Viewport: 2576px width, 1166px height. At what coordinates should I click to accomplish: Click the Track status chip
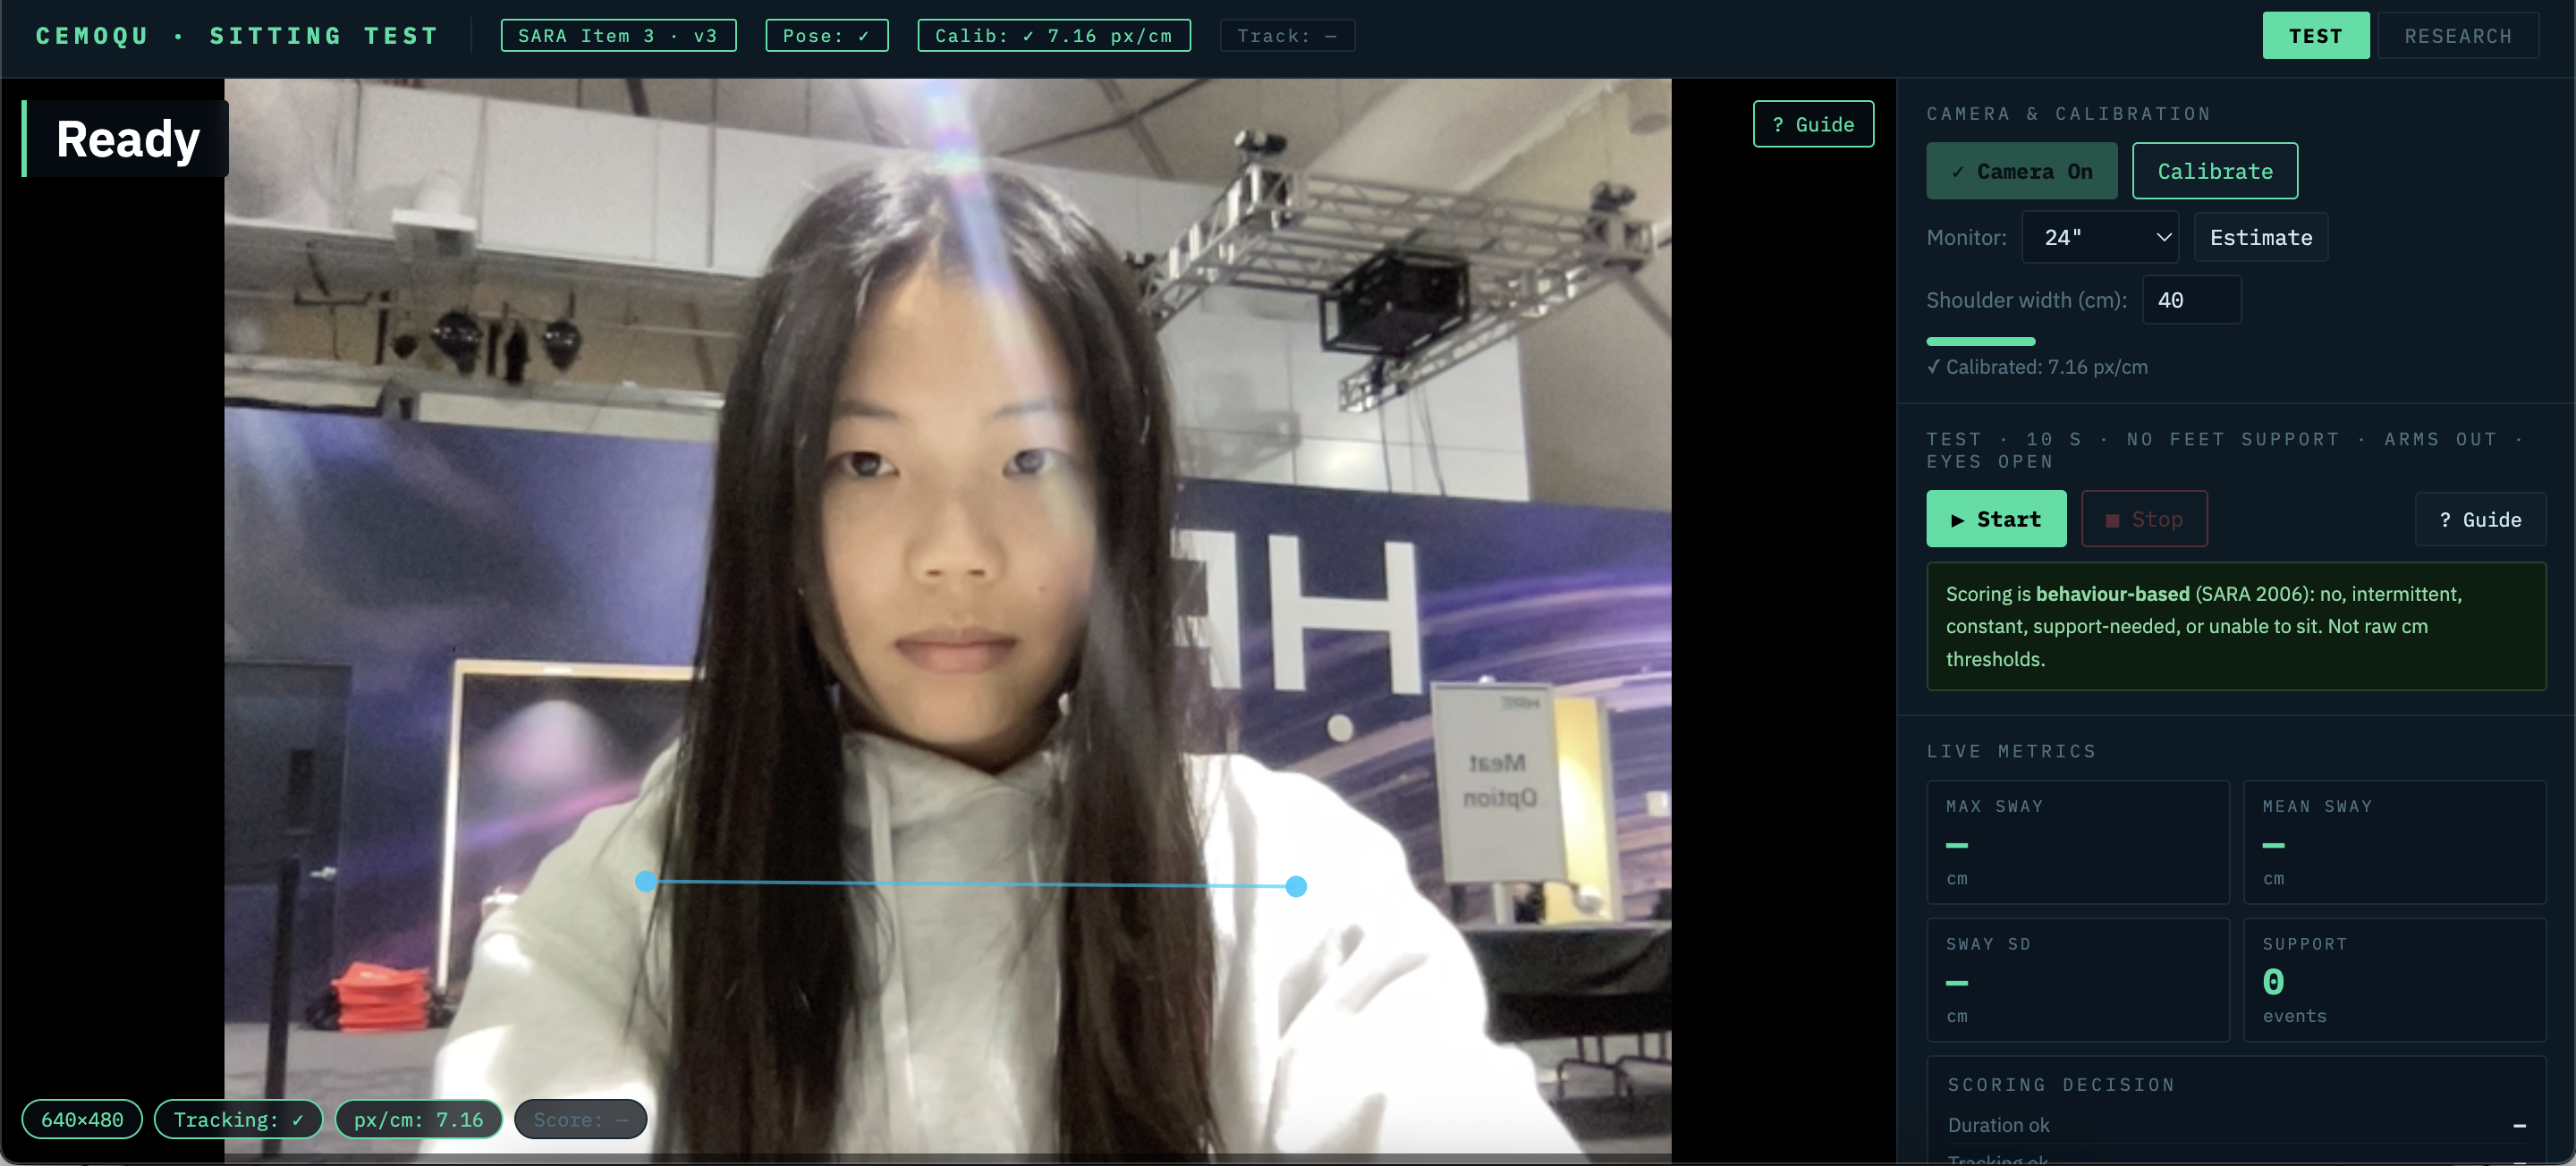[x=1286, y=36]
